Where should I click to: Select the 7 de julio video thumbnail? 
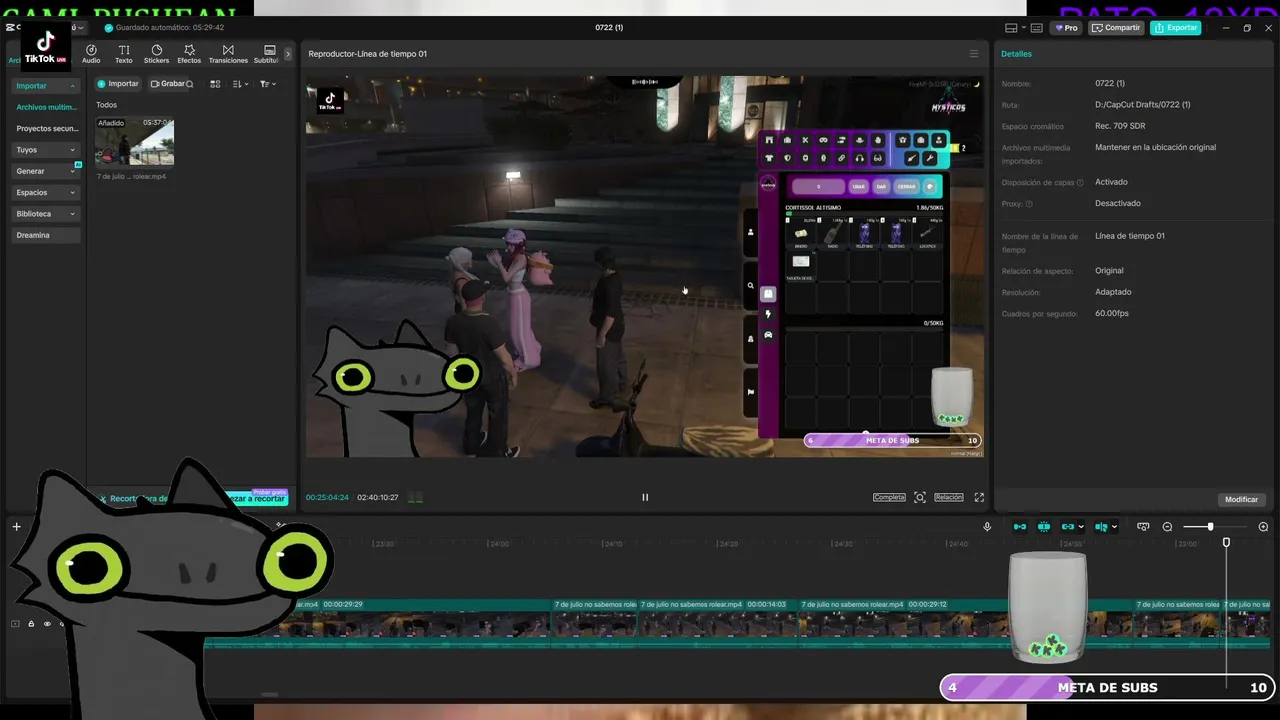click(134, 141)
